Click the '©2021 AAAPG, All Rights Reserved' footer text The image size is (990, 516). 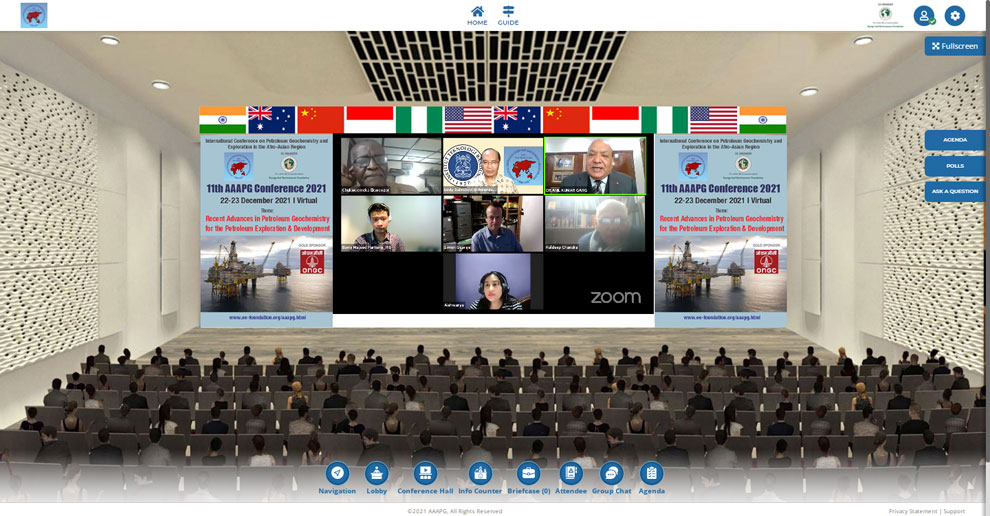tap(455, 511)
